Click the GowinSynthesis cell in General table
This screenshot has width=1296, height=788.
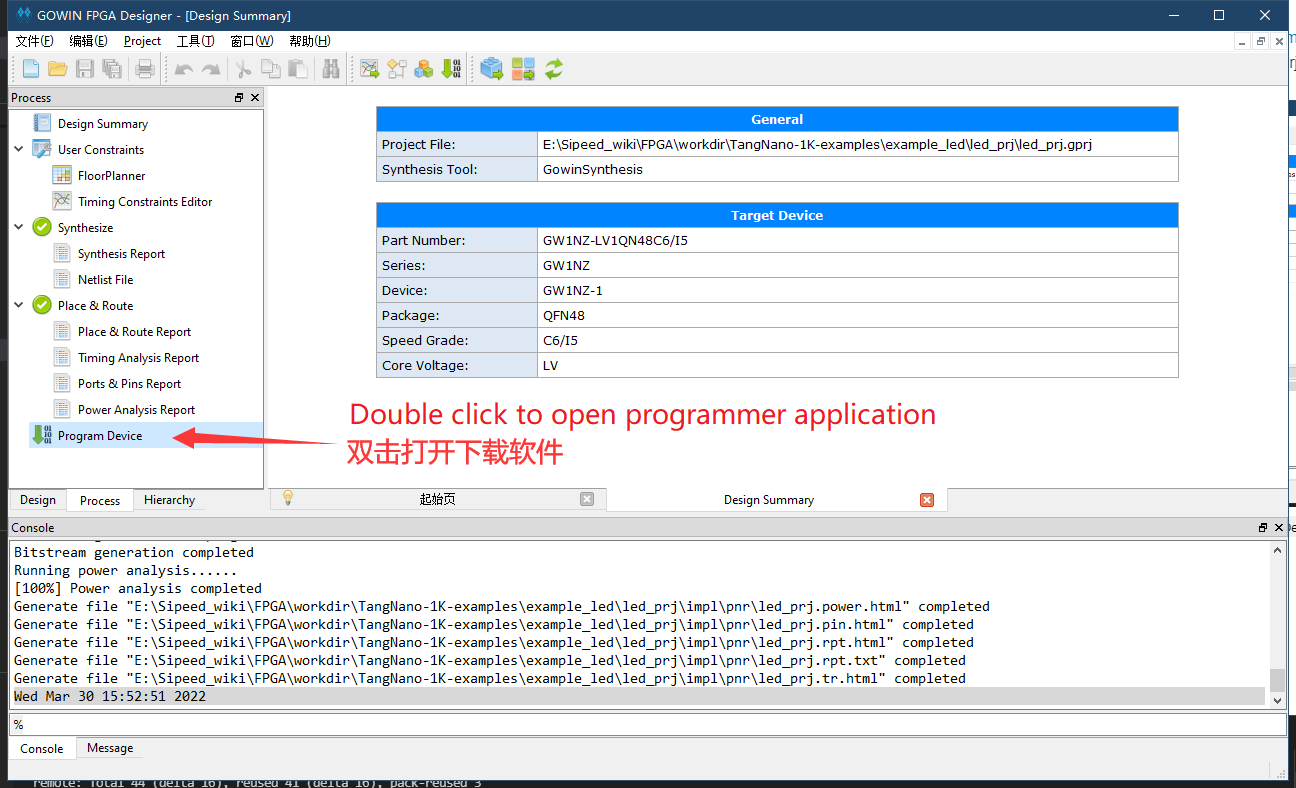[x=858, y=169]
